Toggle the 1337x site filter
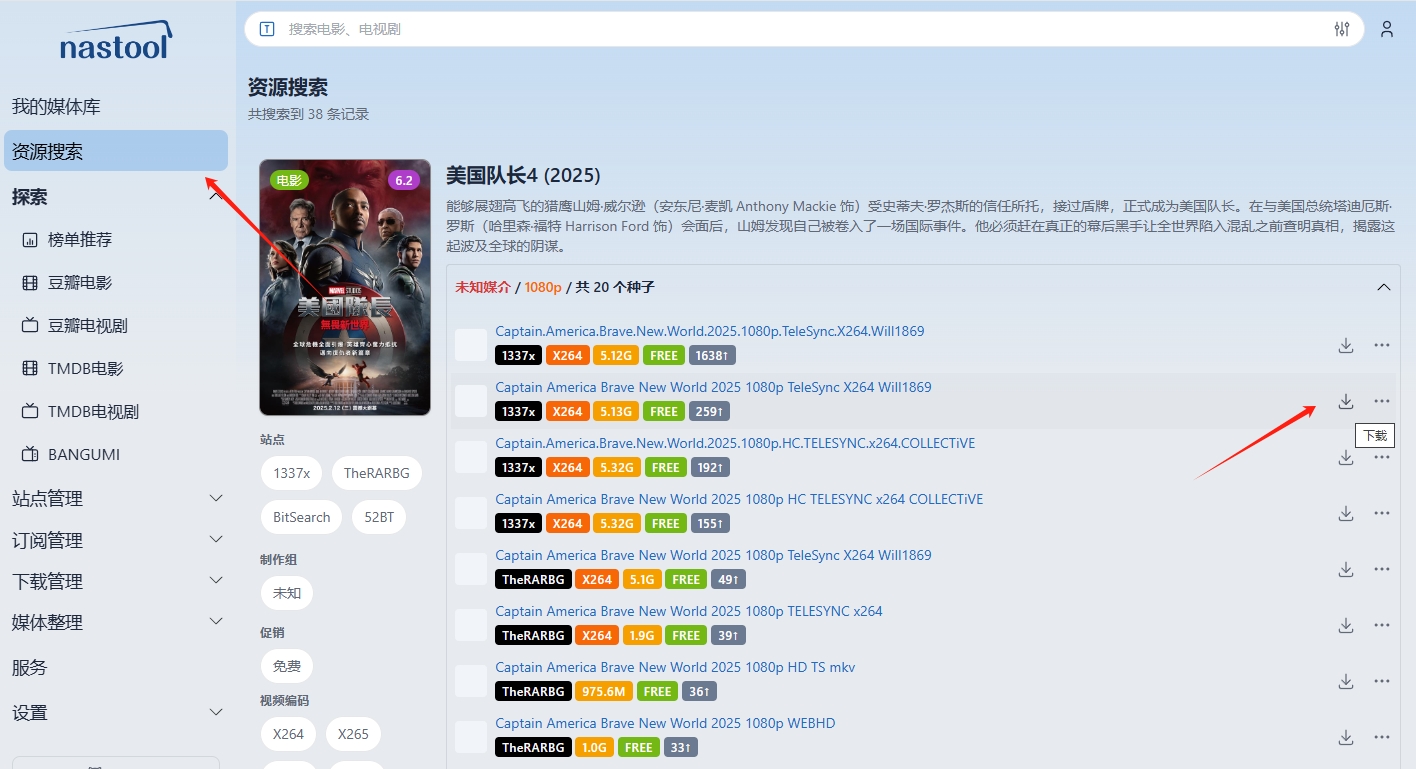Image resolution: width=1416 pixels, height=769 pixels. (291, 473)
